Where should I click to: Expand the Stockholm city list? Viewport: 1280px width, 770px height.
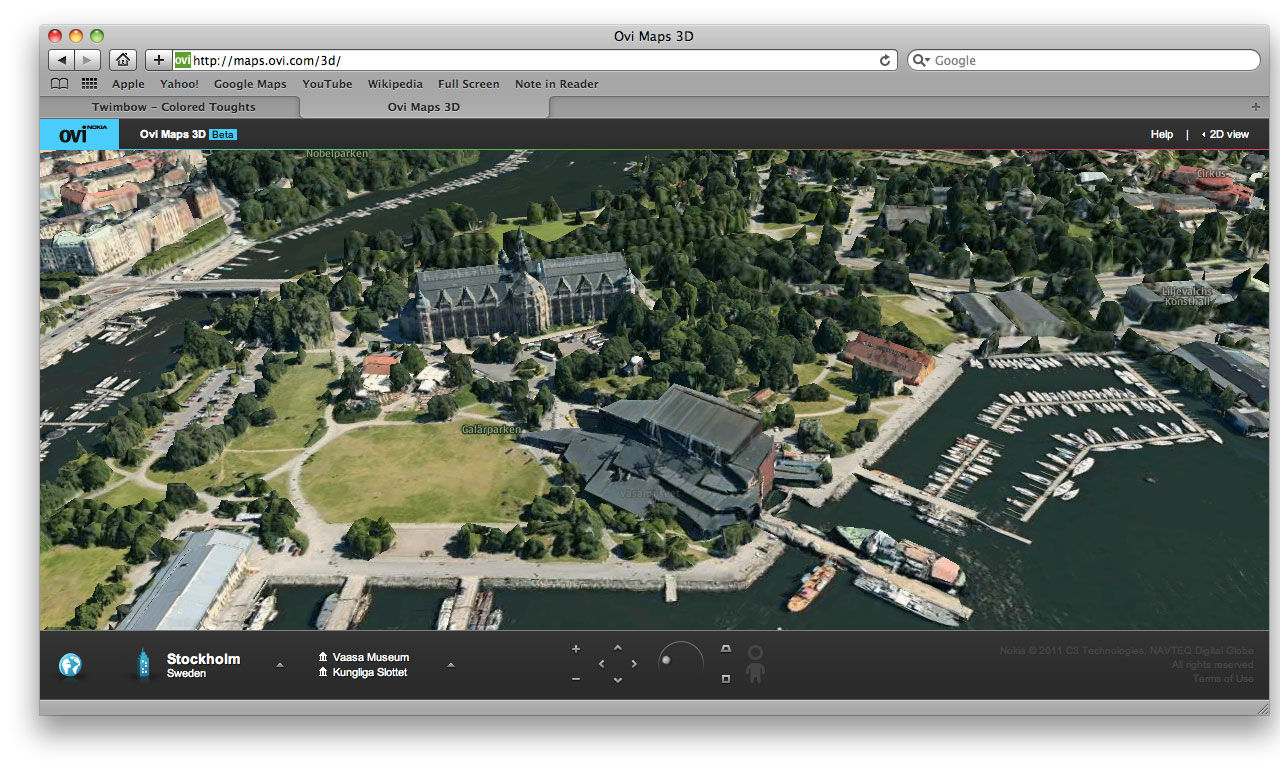pyautogui.click(x=279, y=665)
